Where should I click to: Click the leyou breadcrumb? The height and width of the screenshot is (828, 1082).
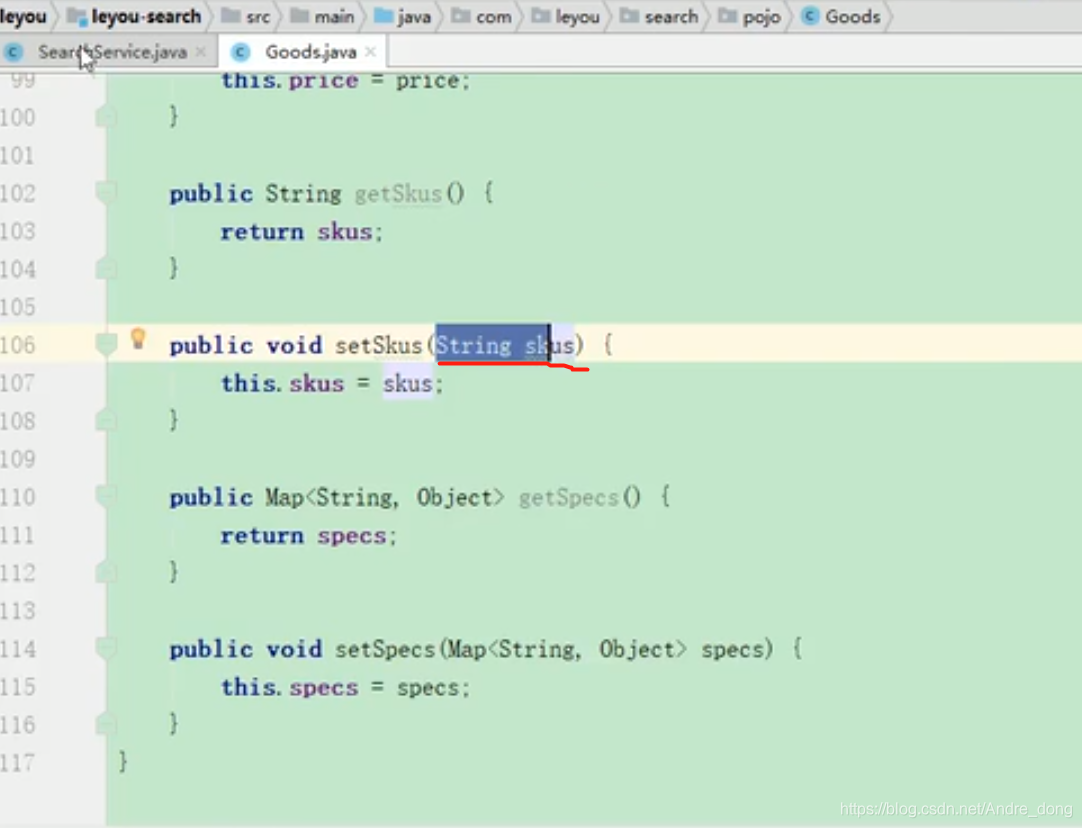coord(23,16)
